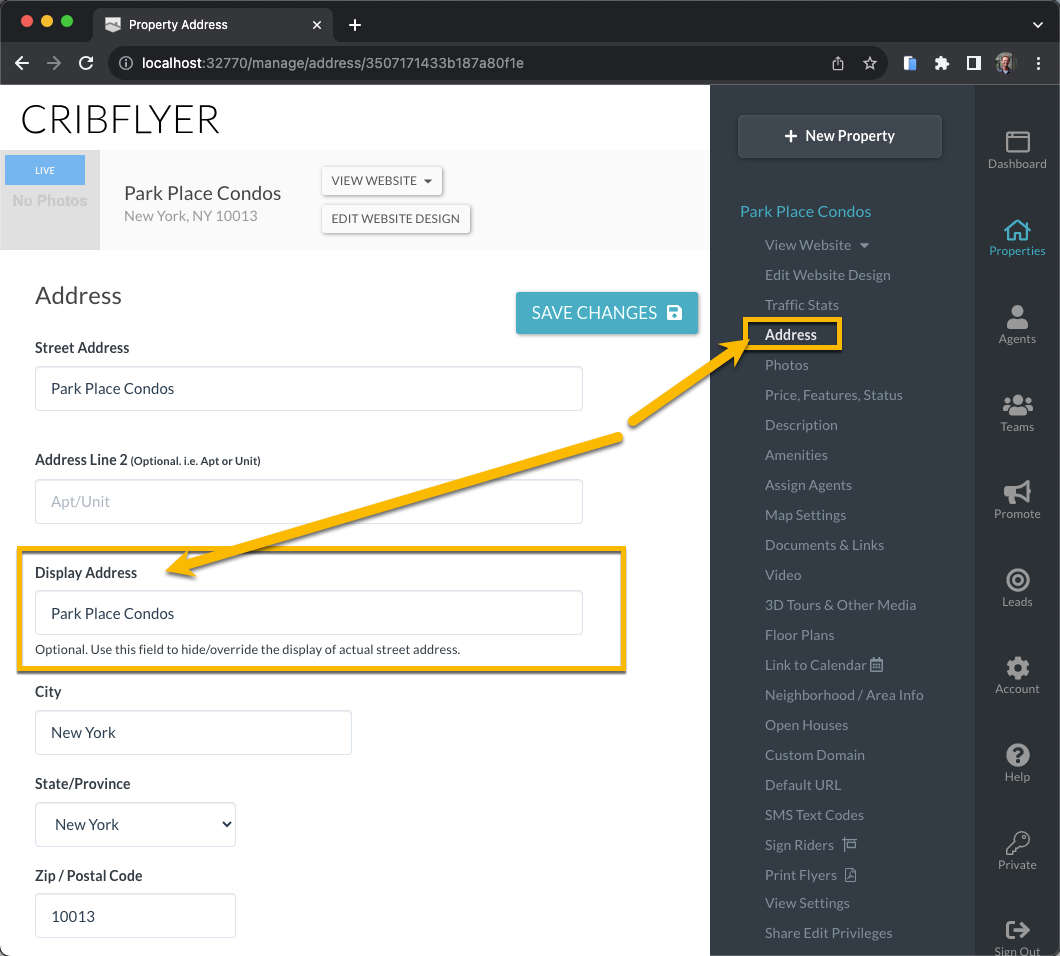The width and height of the screenshot is (1060, 956).
Task: Click the New Property button
Action: tap(839, 136)
